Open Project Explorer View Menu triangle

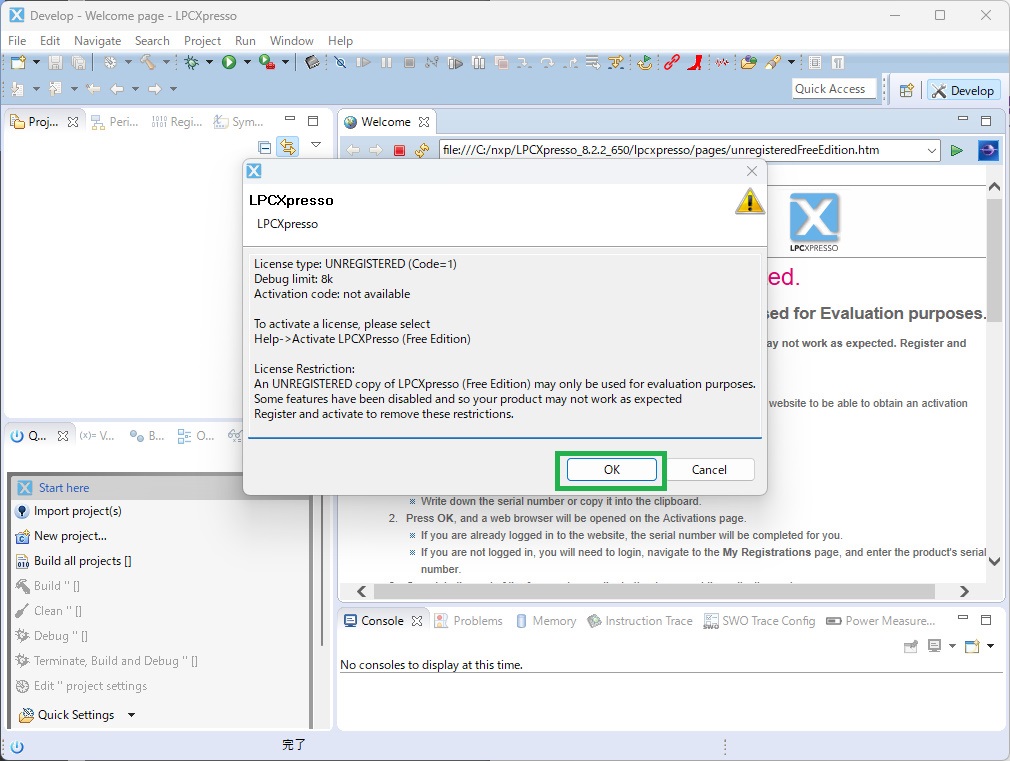click(x=316, y=145)
